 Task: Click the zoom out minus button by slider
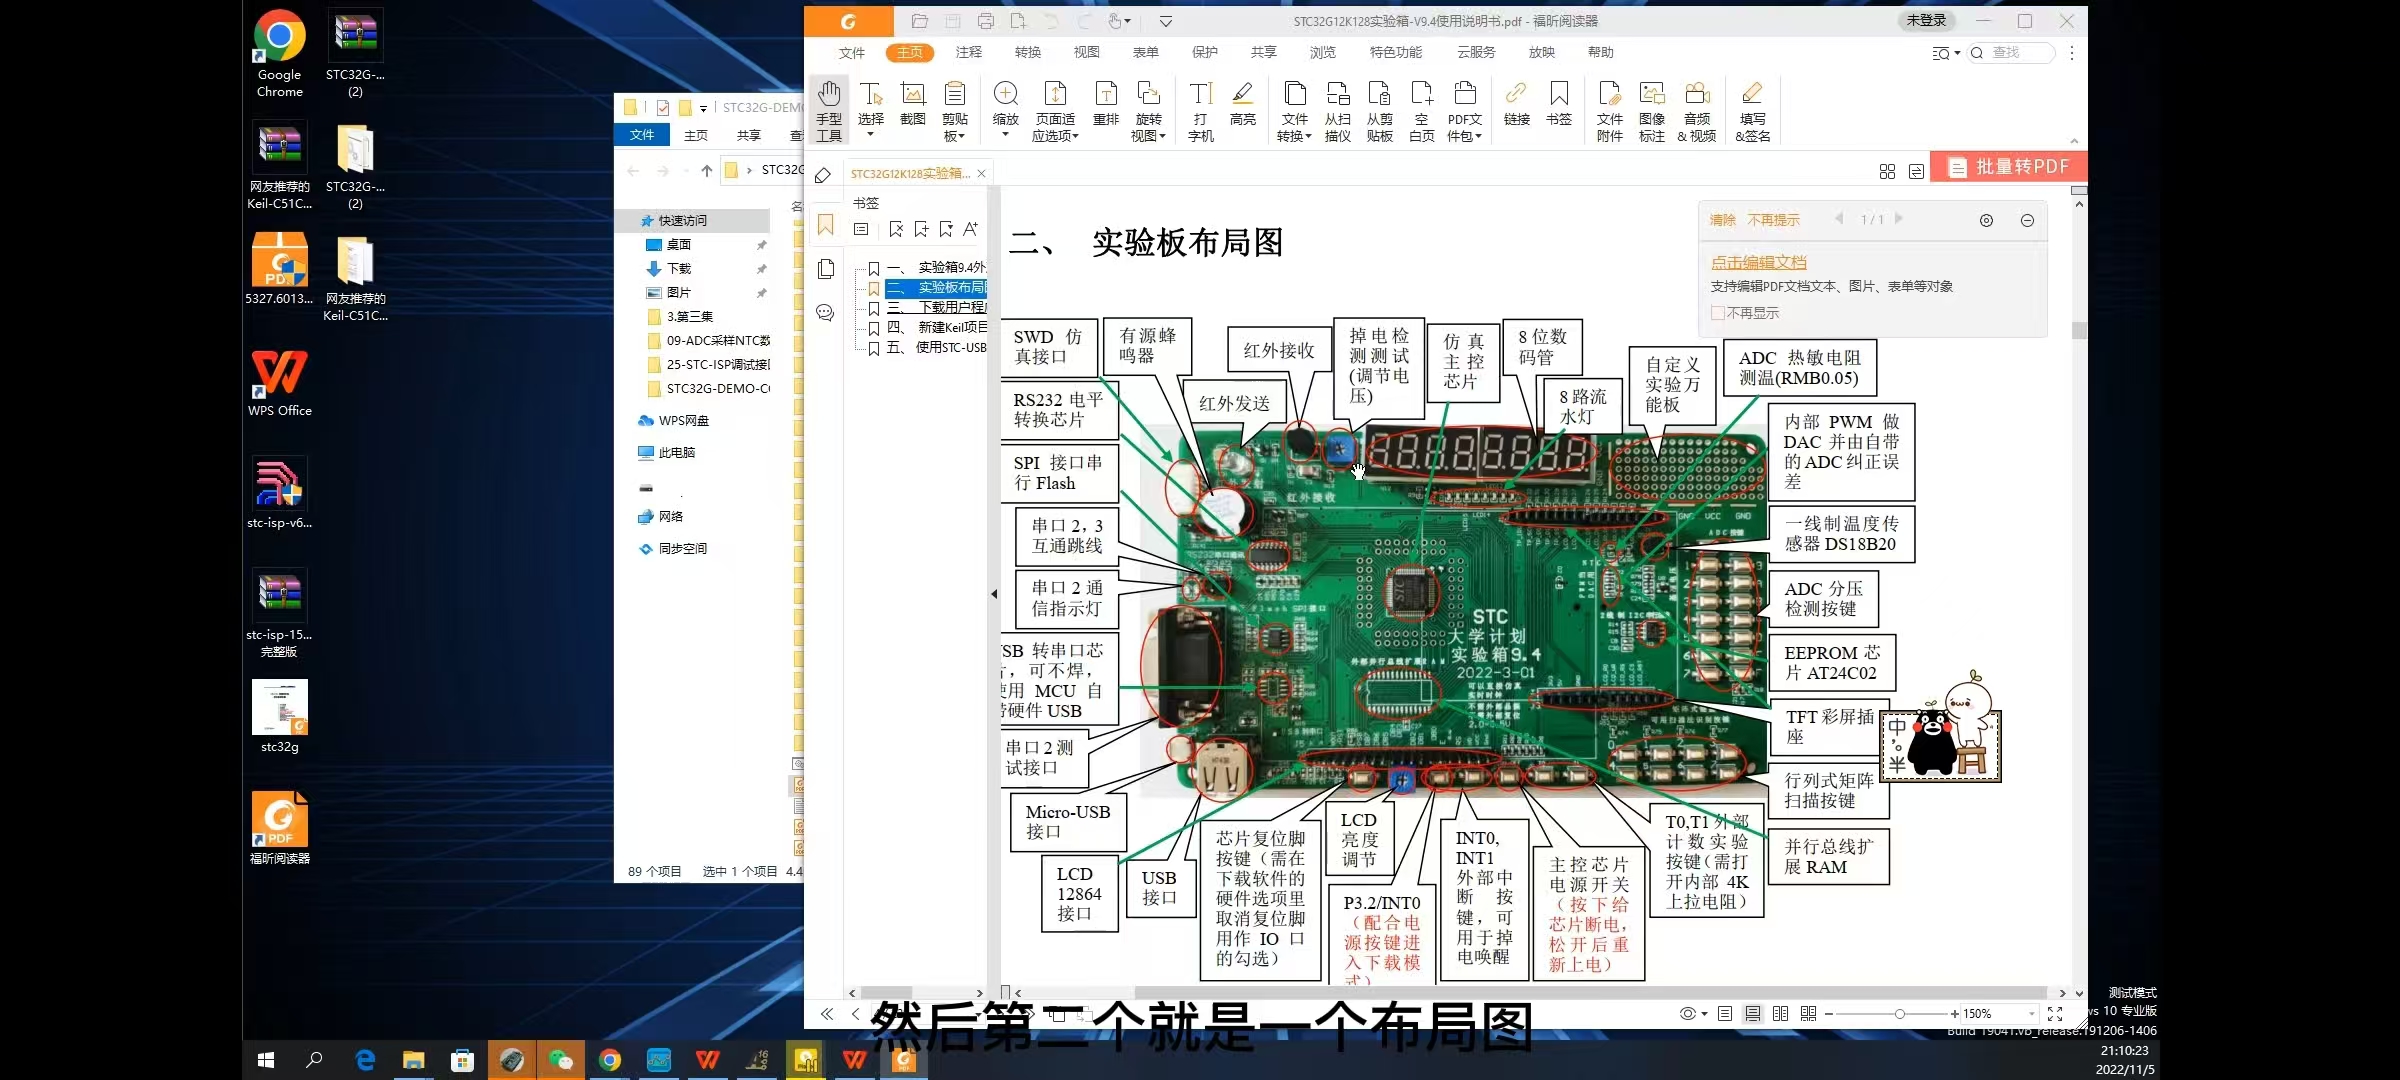[x=1829, y=1013]
